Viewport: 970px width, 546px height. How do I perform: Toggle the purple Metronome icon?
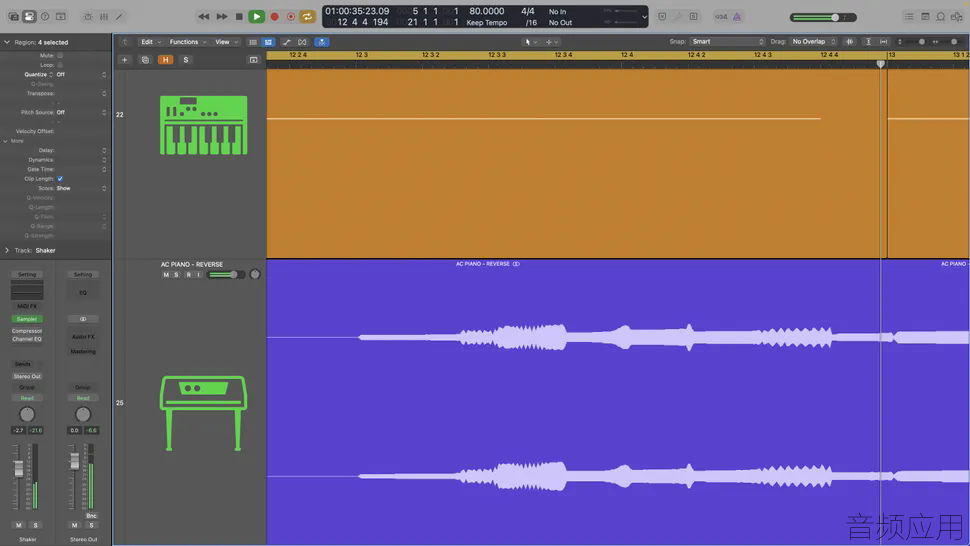pos(737,17)
